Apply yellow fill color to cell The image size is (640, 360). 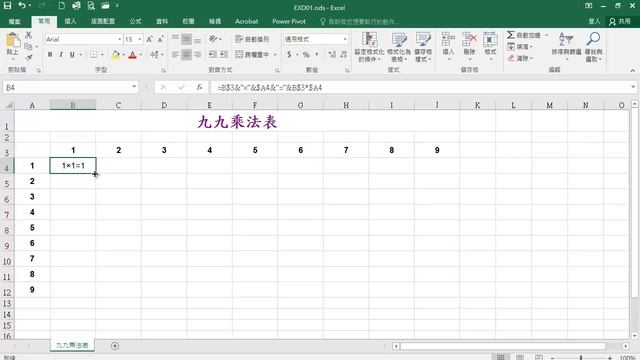116,54
